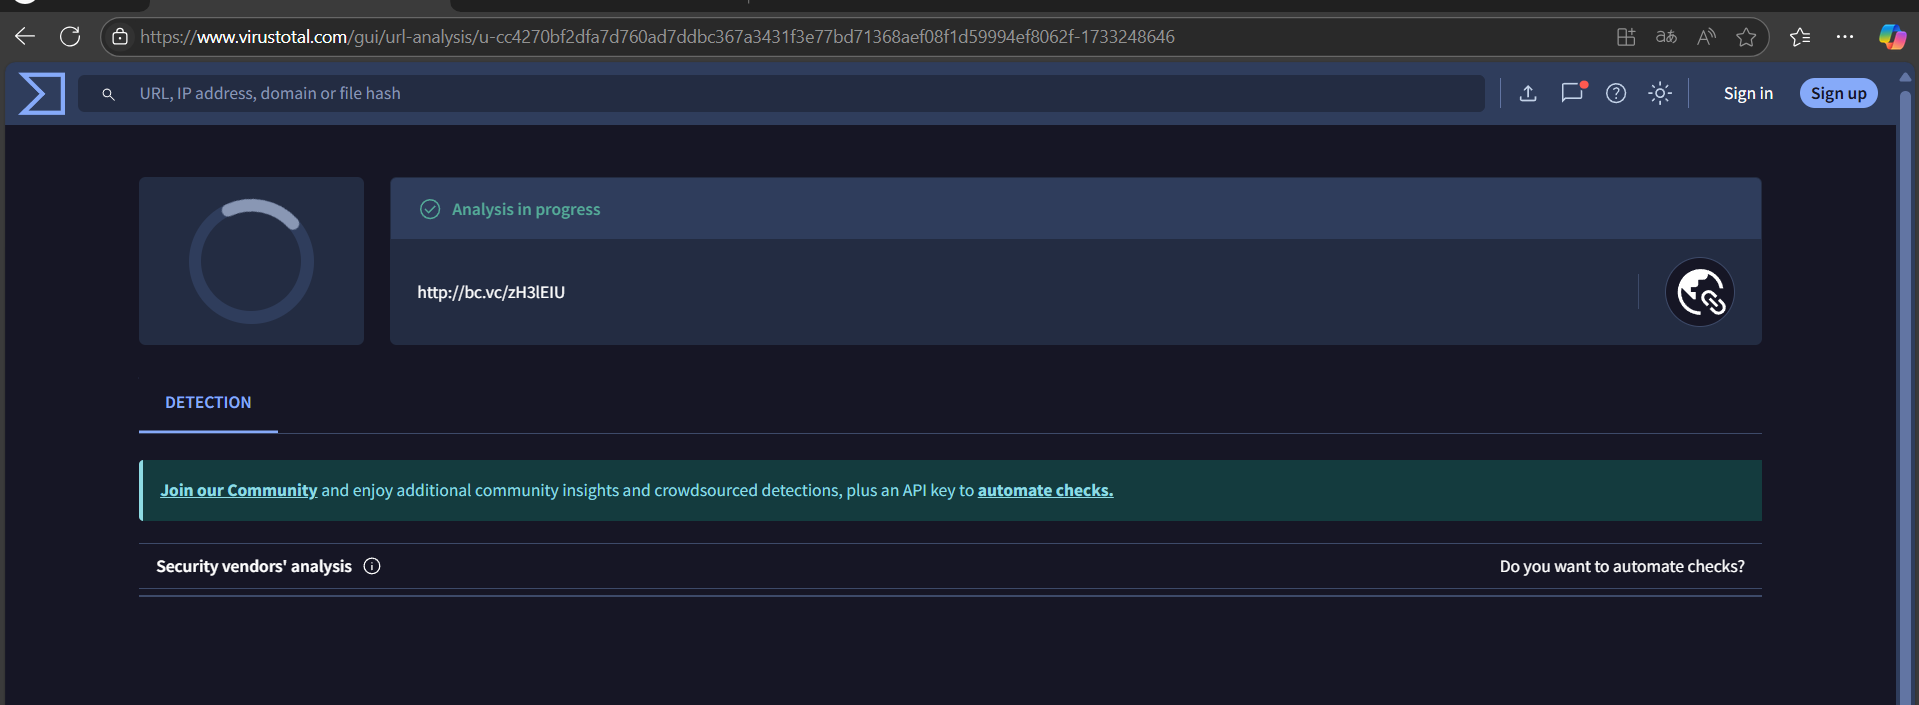
Task: Open the notifications chat icon with red dot
Action: click(1573, 92)
